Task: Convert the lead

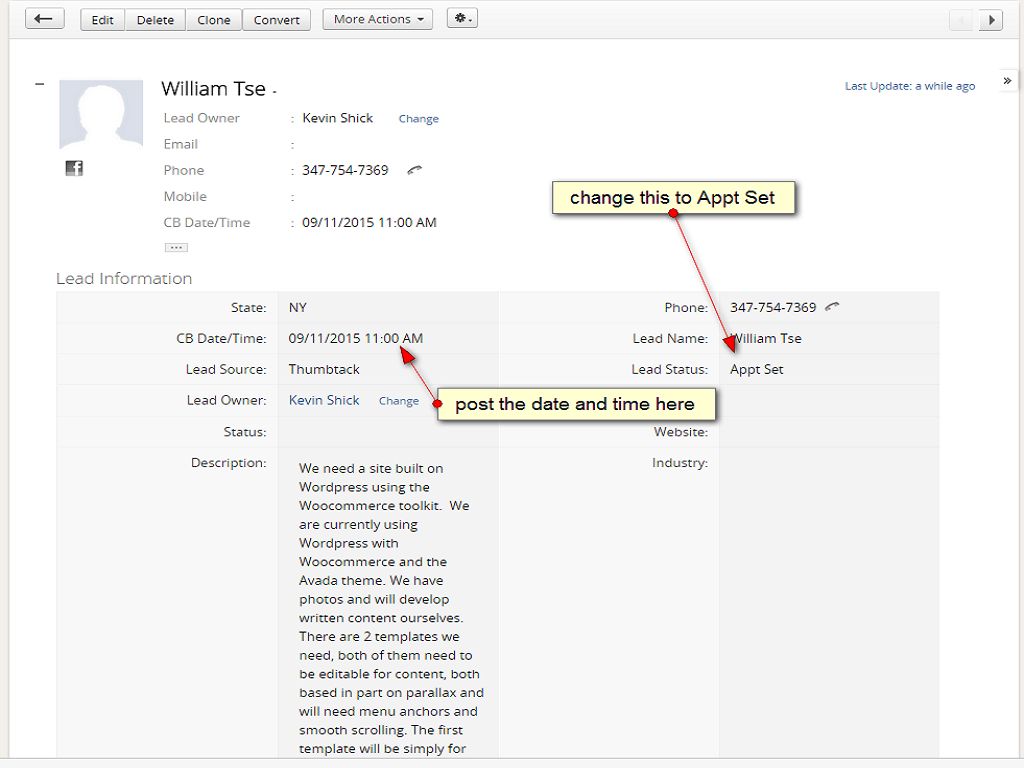Action: coord(277,20)
